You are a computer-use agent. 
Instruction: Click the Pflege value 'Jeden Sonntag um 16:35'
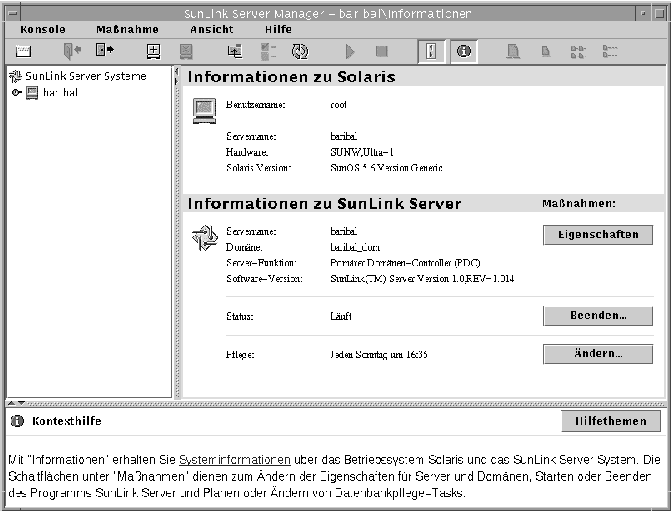379,355
